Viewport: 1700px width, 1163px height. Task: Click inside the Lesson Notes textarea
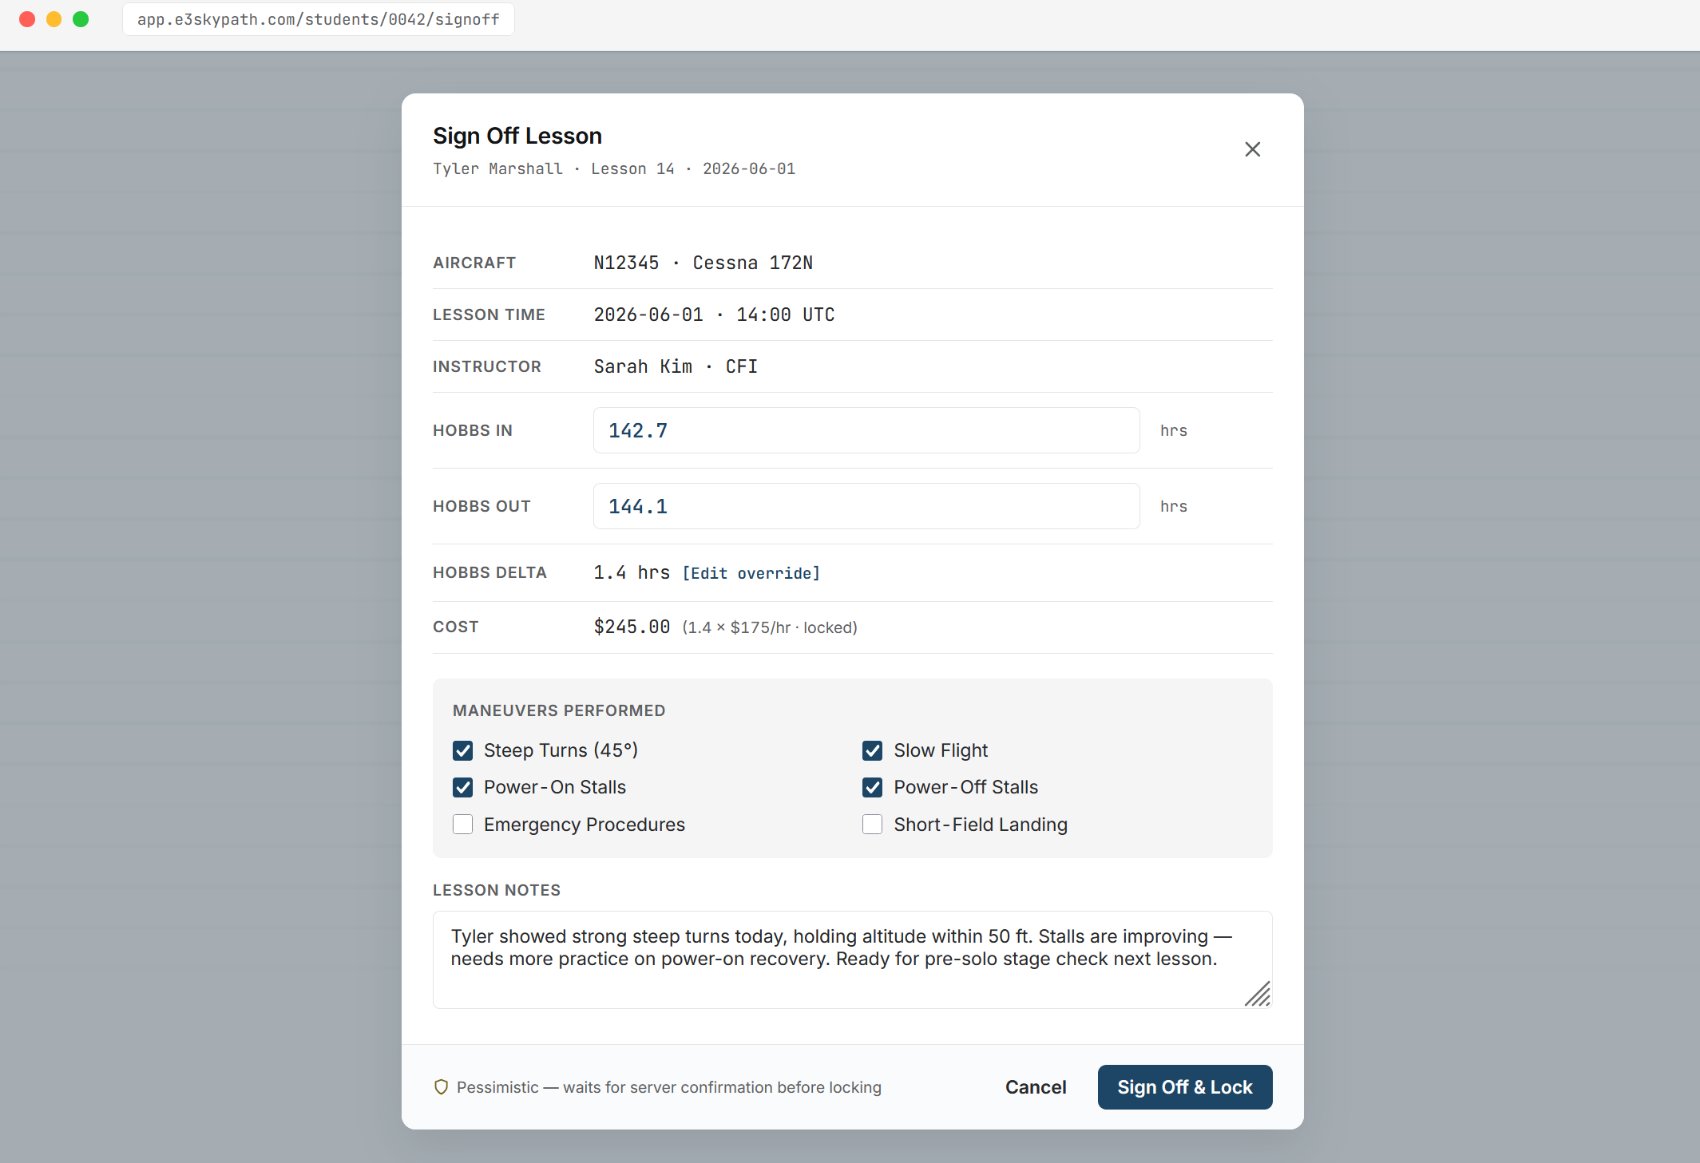click(852, 959)
